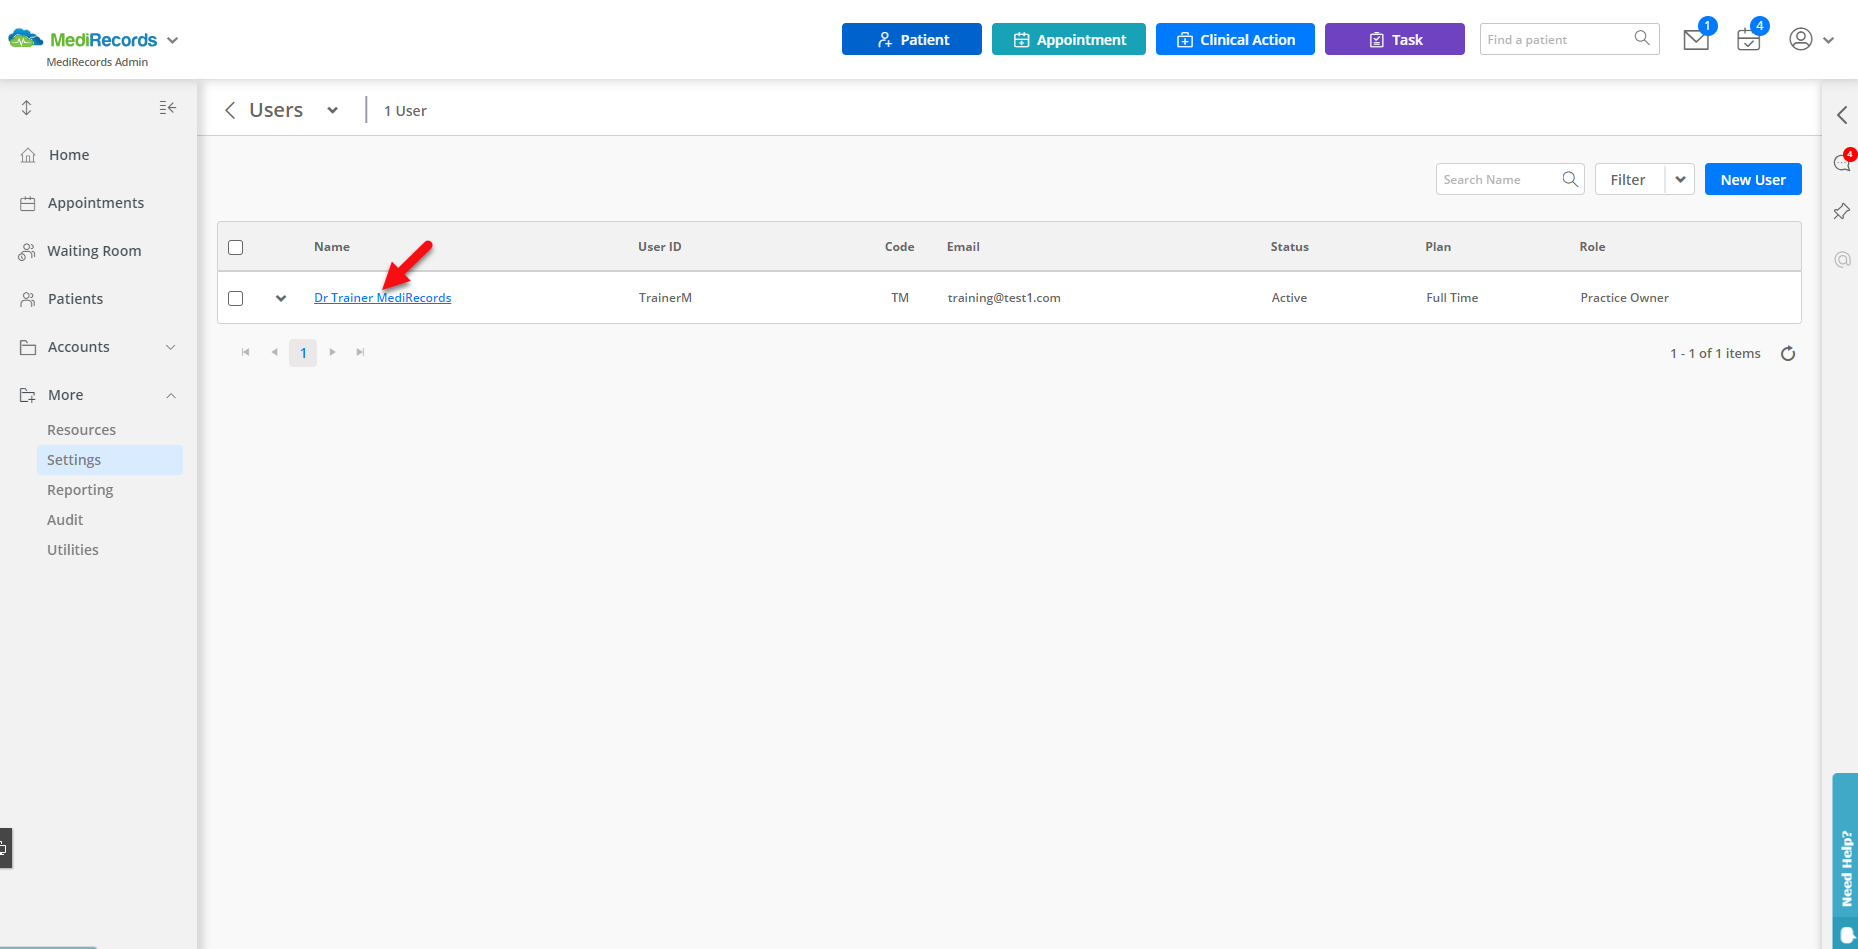Click the search magnifier in Search Name field
Viewport: 1858px width, 949px height.
[x=1570, y=179]
